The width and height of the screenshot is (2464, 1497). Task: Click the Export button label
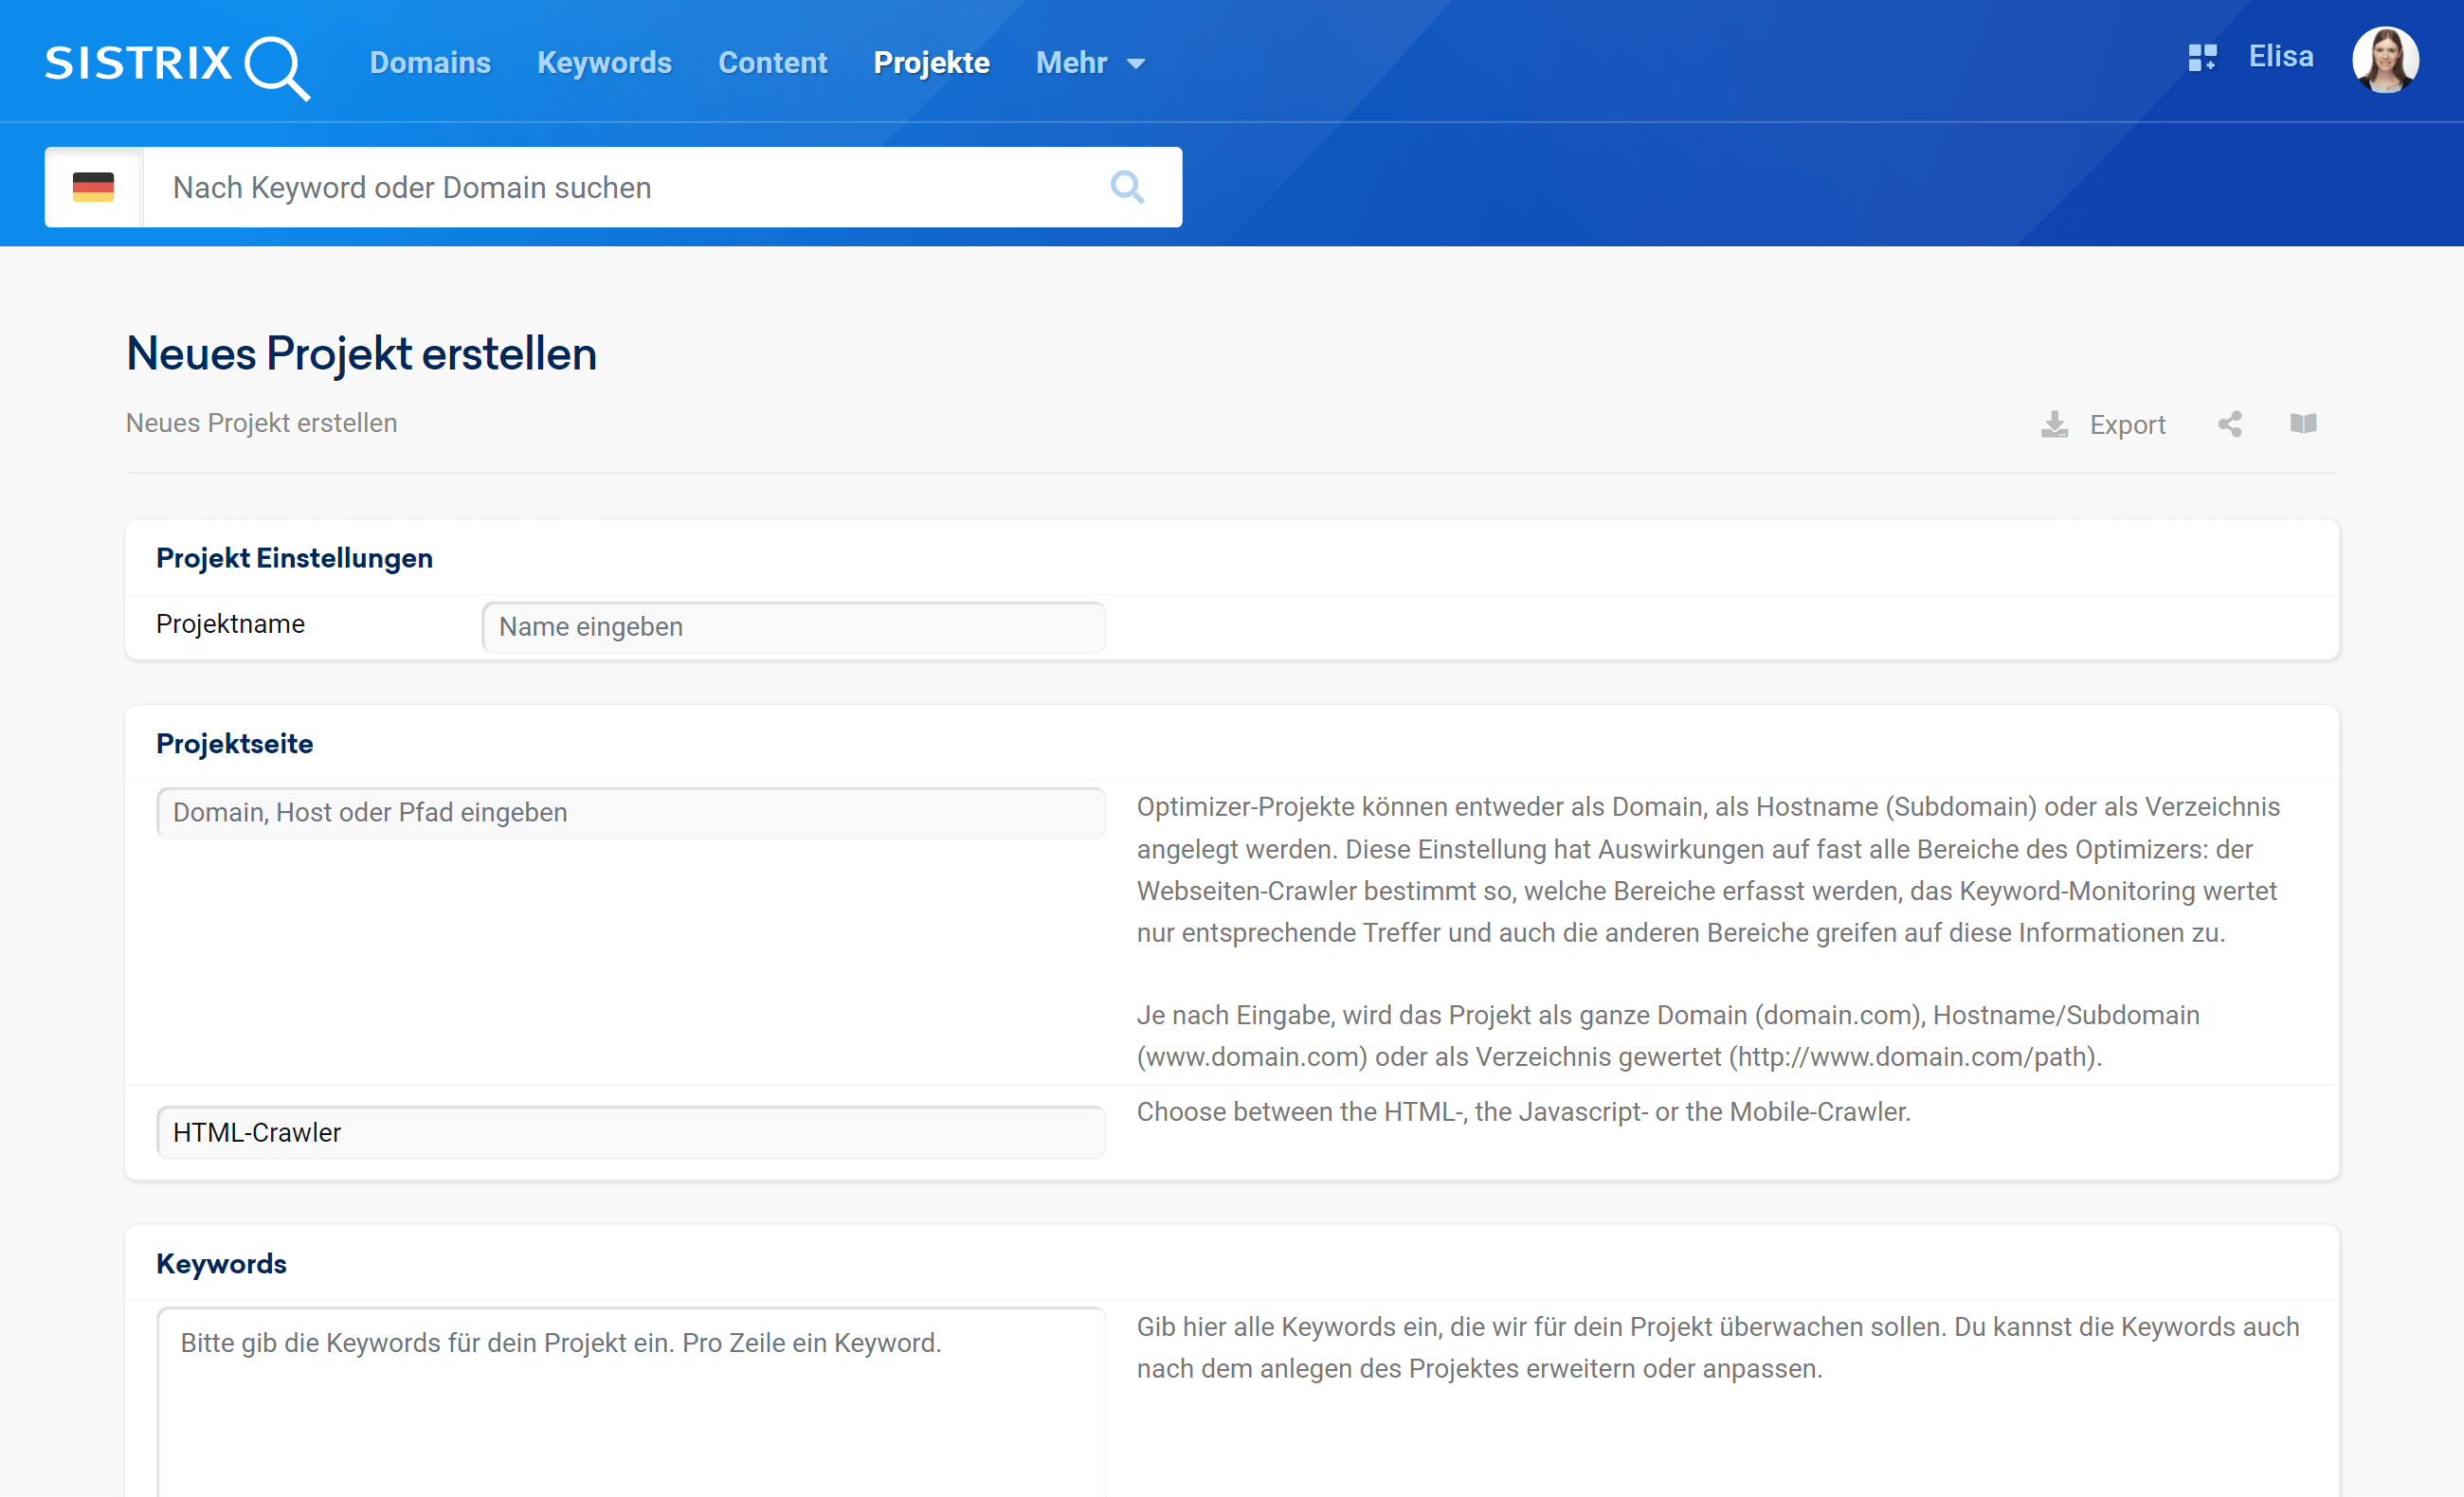tap(2127, 425)
